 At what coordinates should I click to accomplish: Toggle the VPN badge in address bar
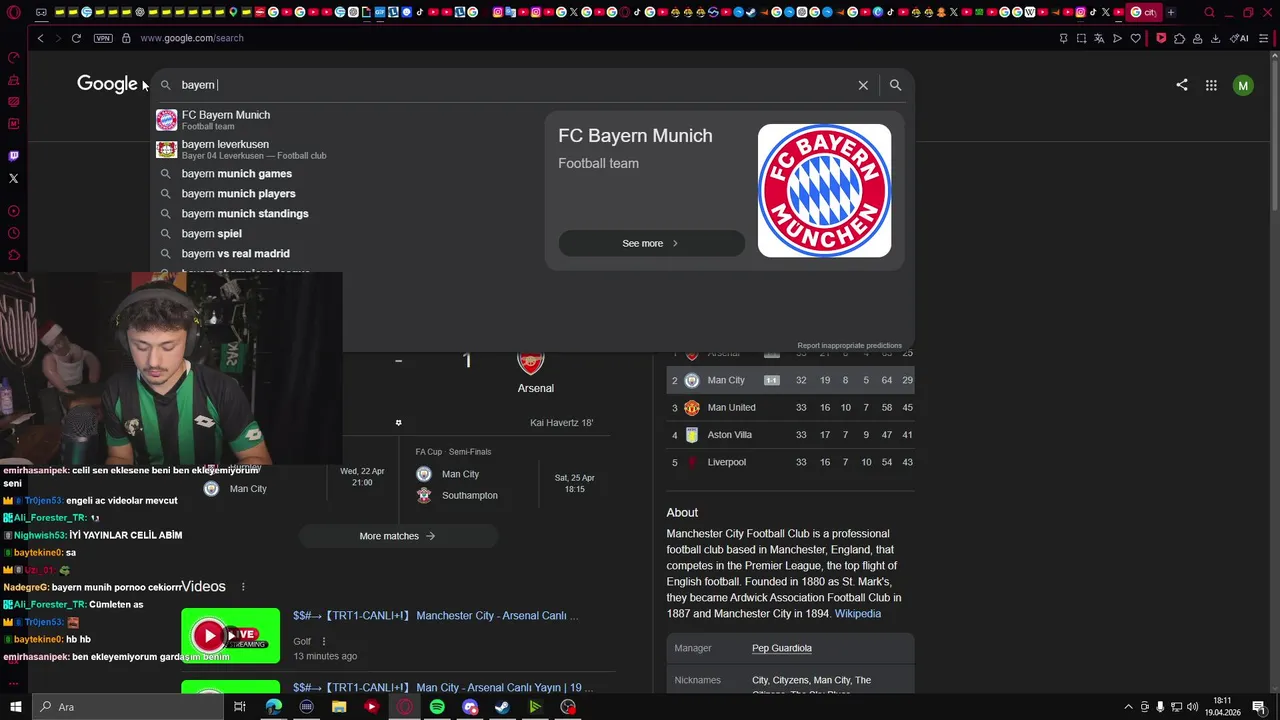coord(103,38)
